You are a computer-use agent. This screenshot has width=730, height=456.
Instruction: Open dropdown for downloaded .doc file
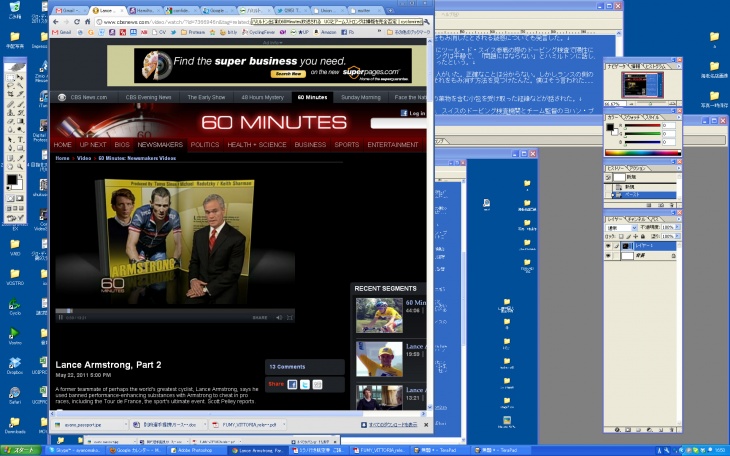click(205, 425)
